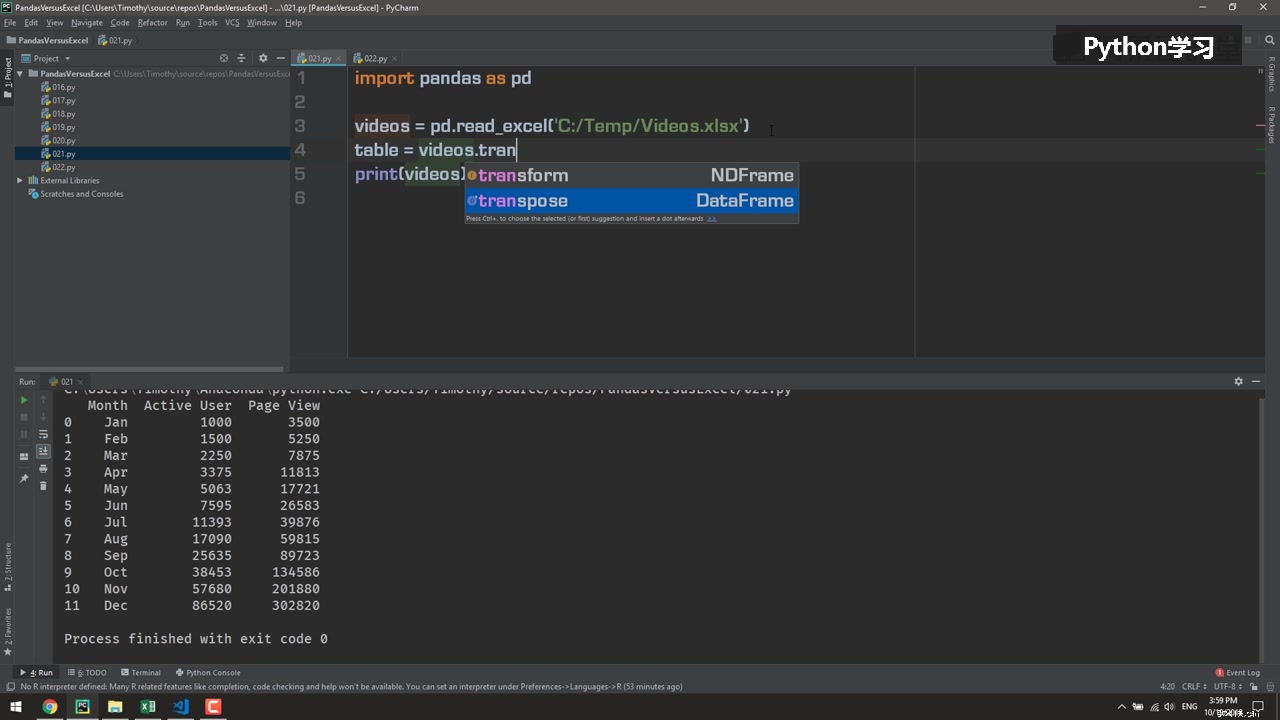Open Project panel settings gear
The height and width of the screenshot is (720, 1280).
click(x=263, y=58)
